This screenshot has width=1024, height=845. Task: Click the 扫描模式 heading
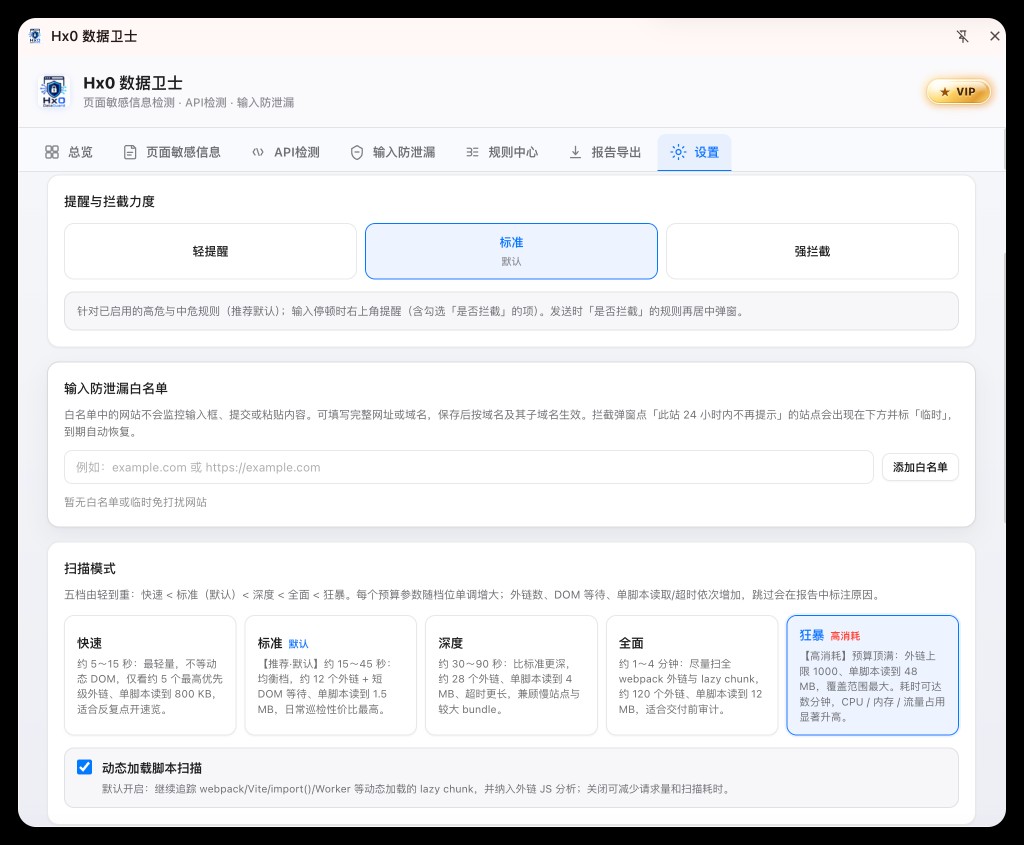coord(89,569)
